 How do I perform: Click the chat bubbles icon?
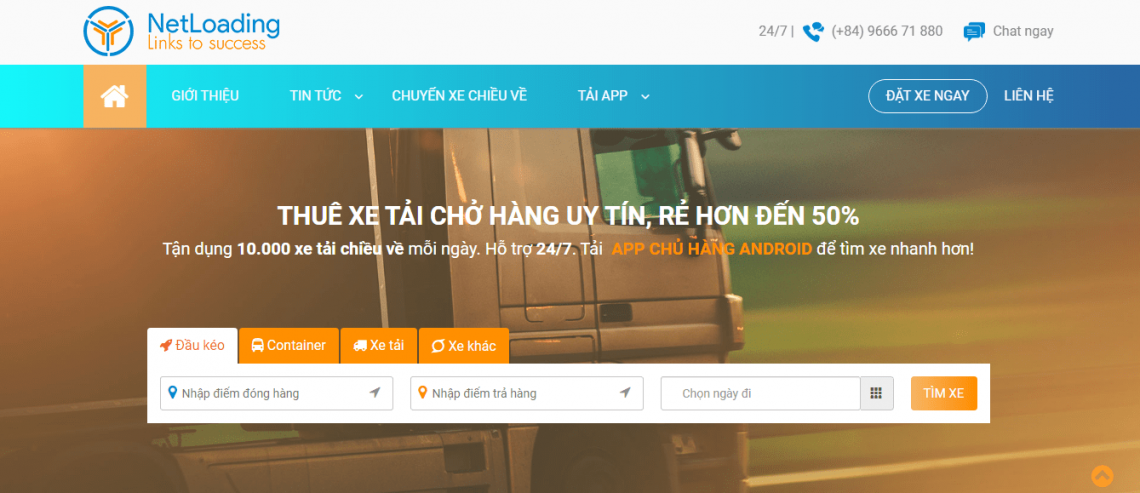point(974,31)
